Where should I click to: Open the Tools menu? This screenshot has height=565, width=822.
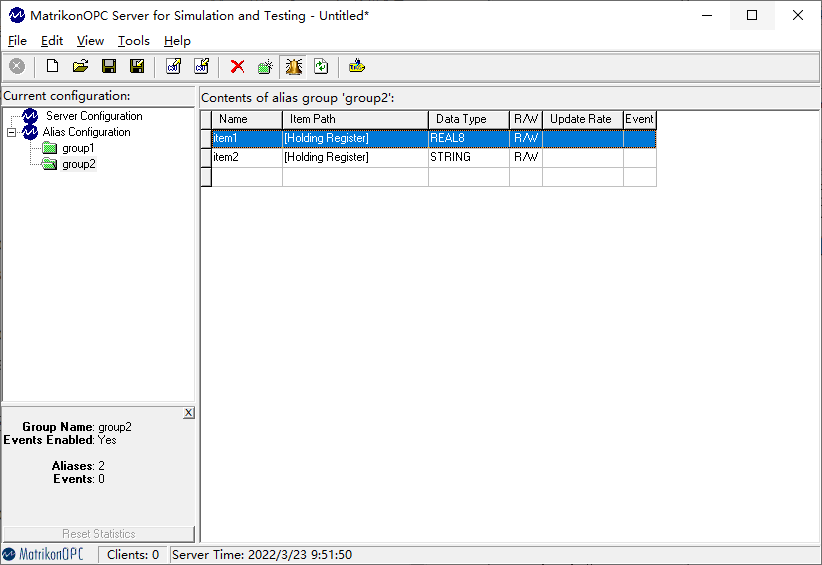(x=134, y=41)
